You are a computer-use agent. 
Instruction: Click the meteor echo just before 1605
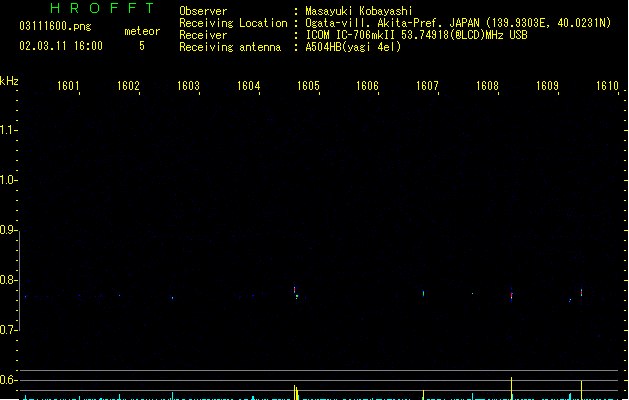[295, 291]
